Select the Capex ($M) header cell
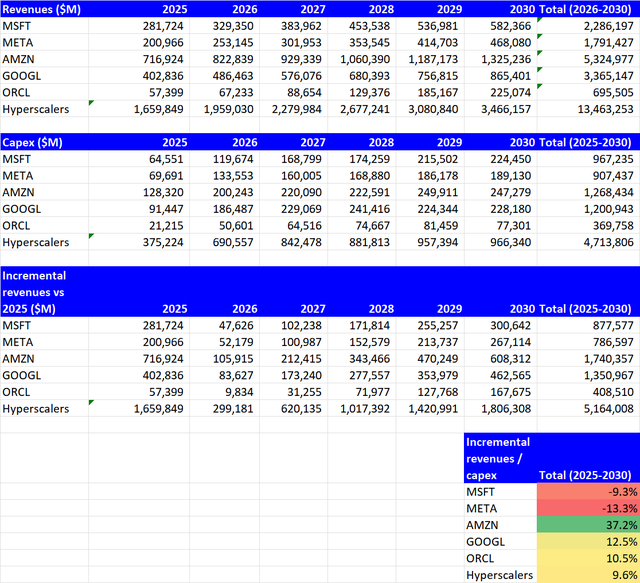The image size is (640, 583). (44, 142)
